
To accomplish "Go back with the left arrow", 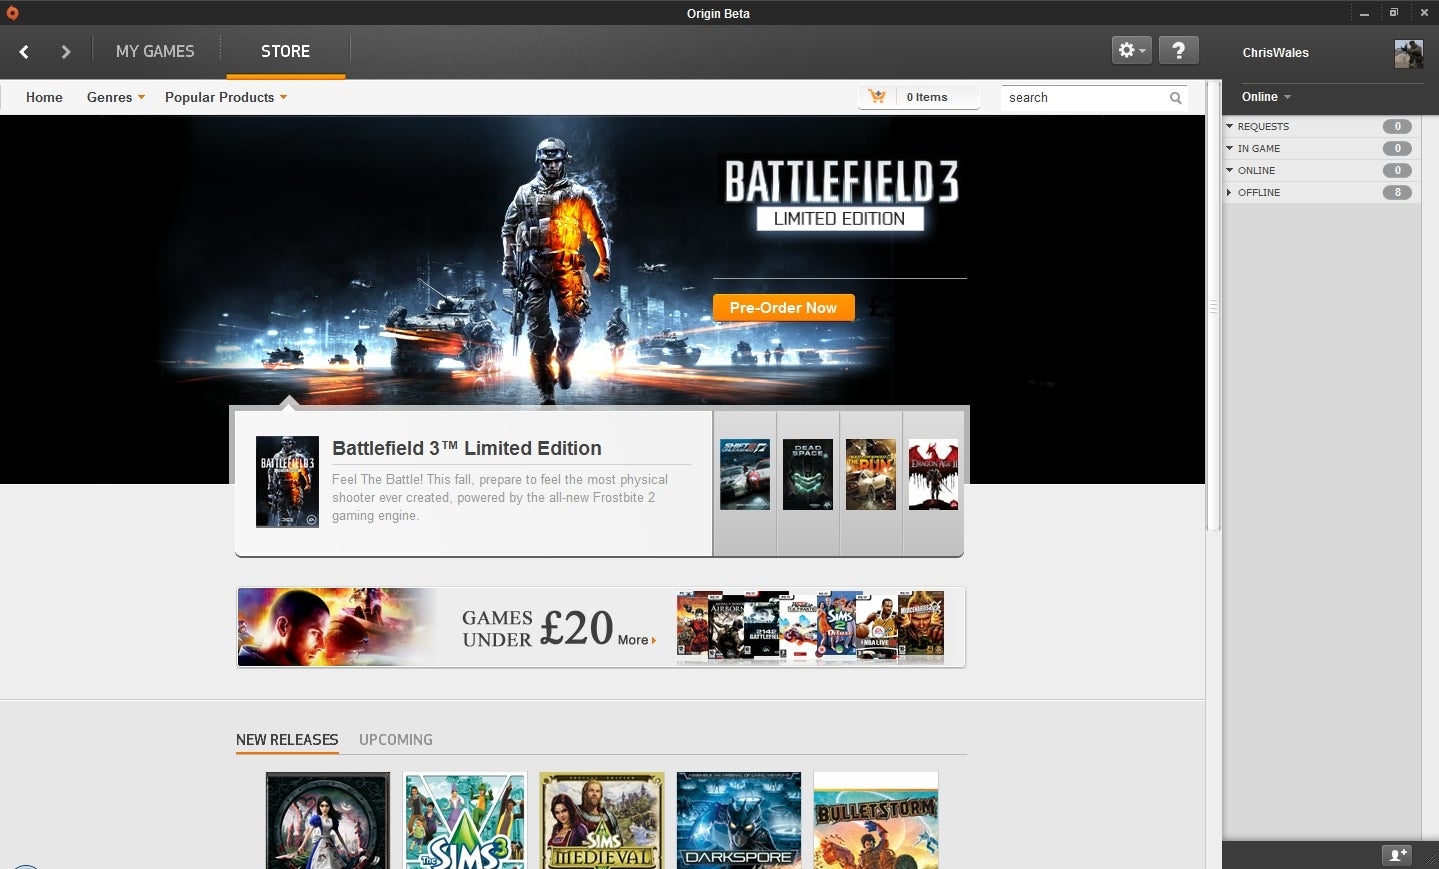I will coord(24,52).
